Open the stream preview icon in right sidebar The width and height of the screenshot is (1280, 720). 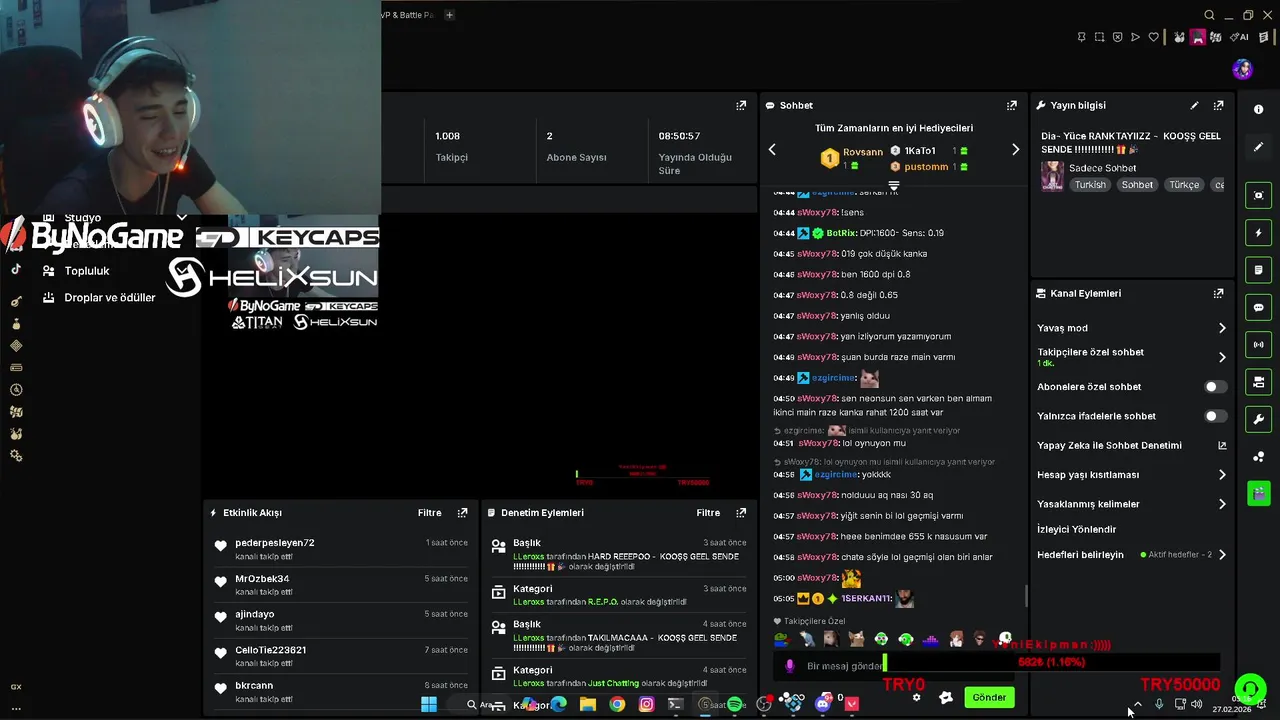[x=1259, y=196]
